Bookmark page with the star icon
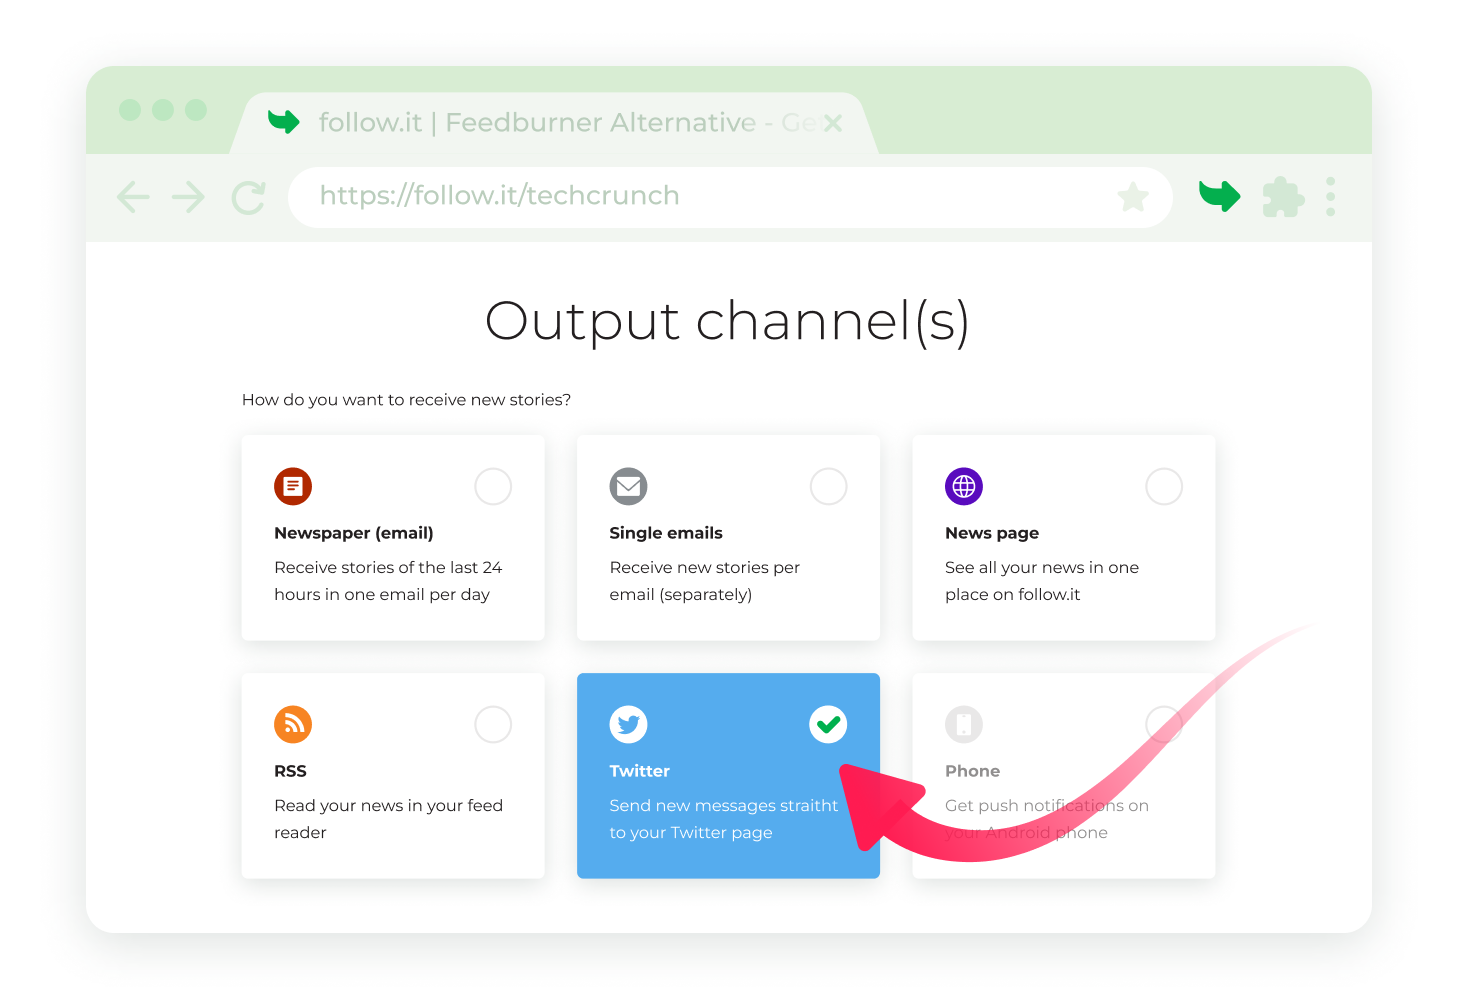1458x1000 pixels. [1133, 197]
